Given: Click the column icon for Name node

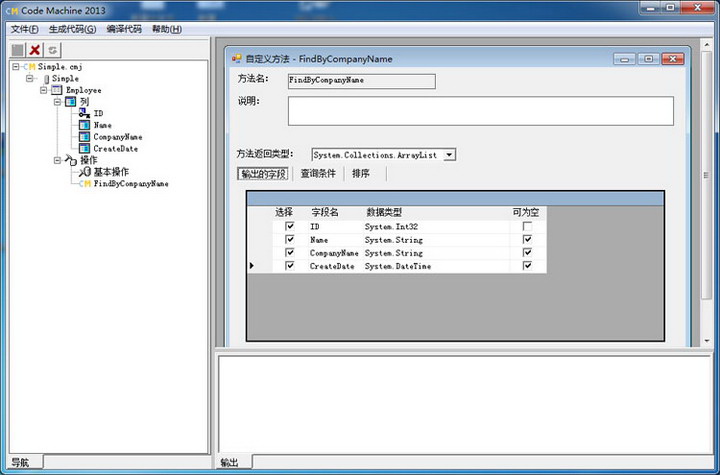Looking at the screenshot, I should 84,125.
